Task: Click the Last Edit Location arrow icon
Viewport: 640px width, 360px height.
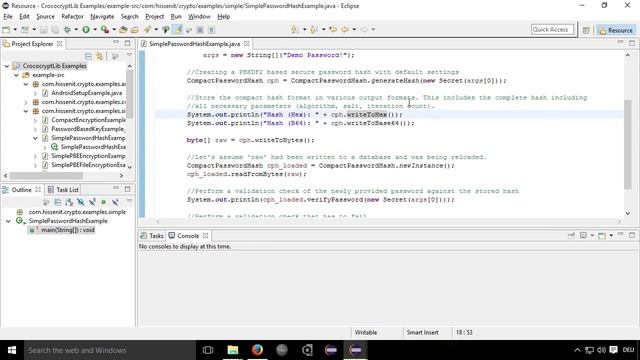Action: (333, 29)
